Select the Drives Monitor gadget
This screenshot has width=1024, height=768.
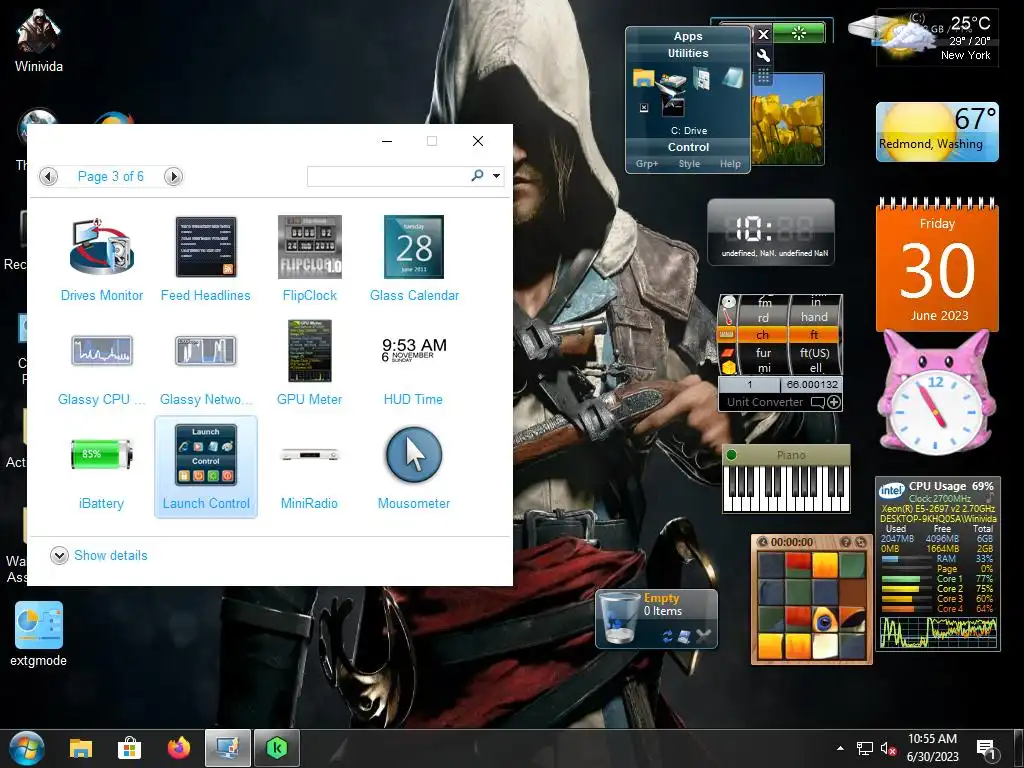102,259
